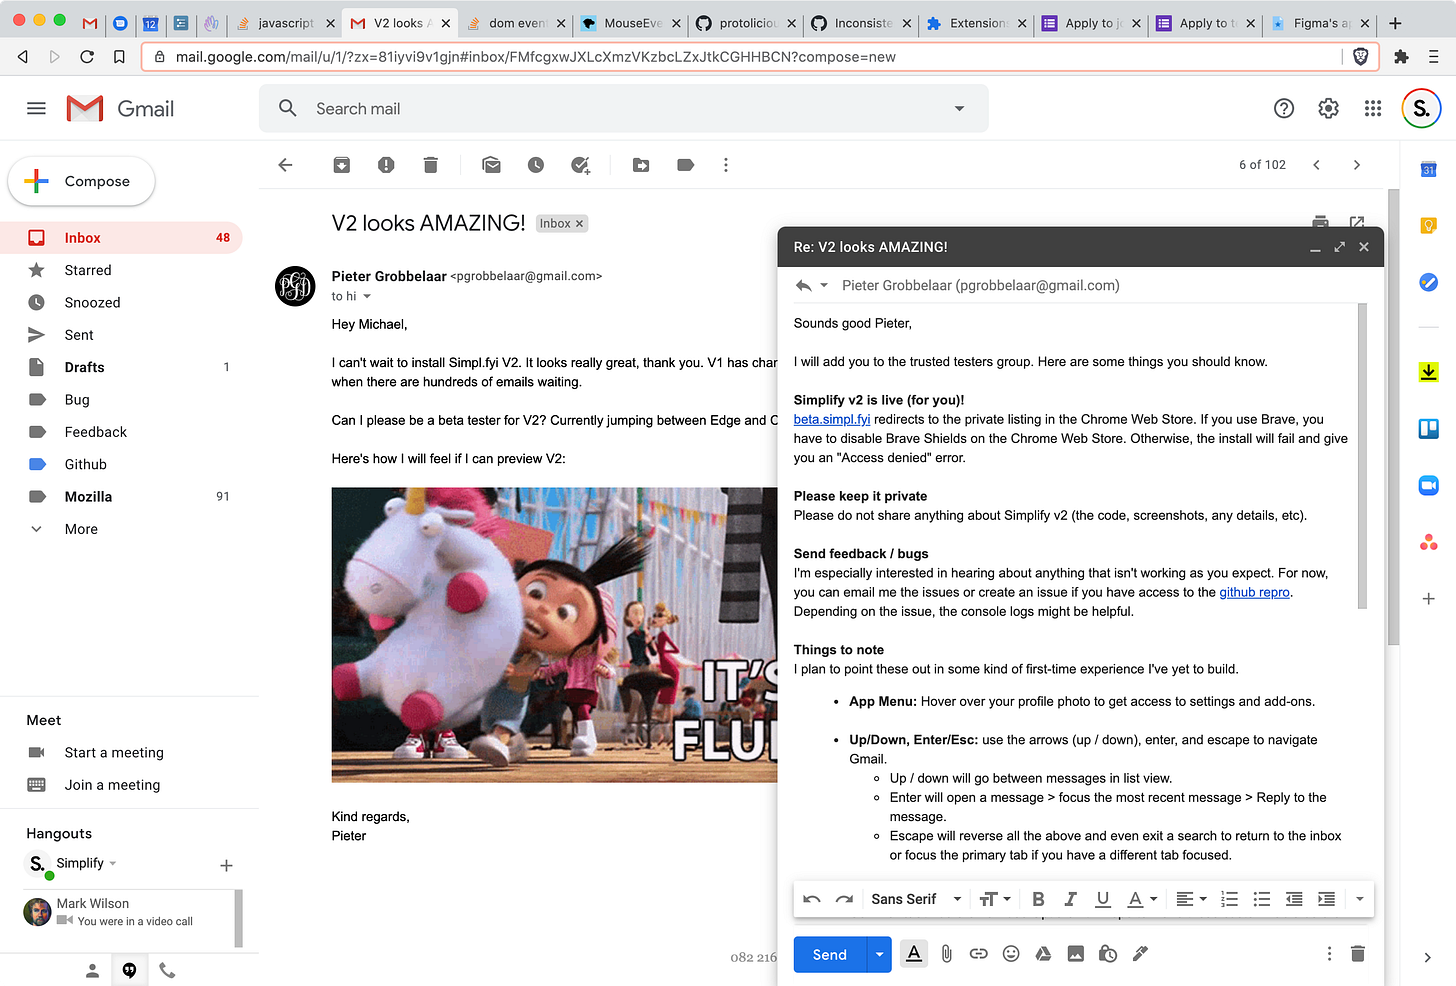Viewport: 1456px width, 986px height.
Task: Open the Starred folder
Action: [121, 270]
